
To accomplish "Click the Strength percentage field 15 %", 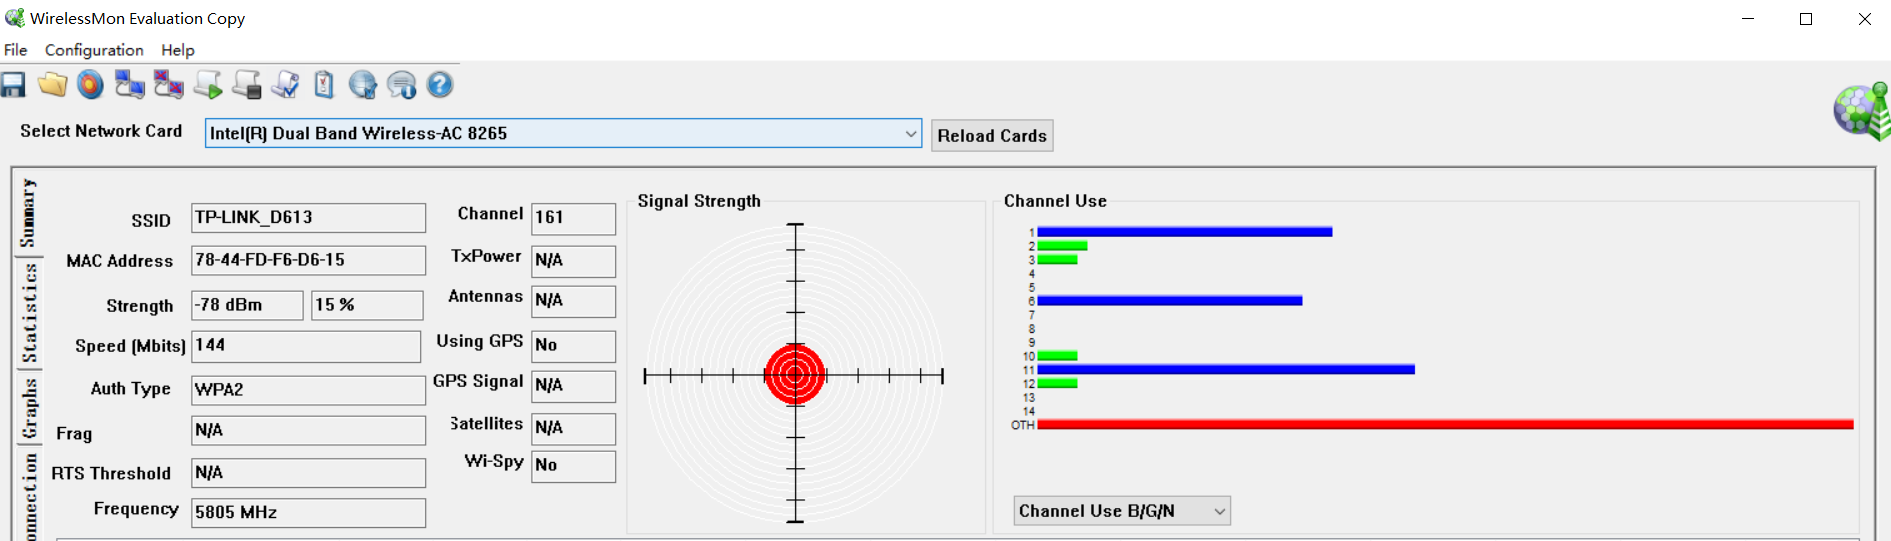I will click(367, 305).
